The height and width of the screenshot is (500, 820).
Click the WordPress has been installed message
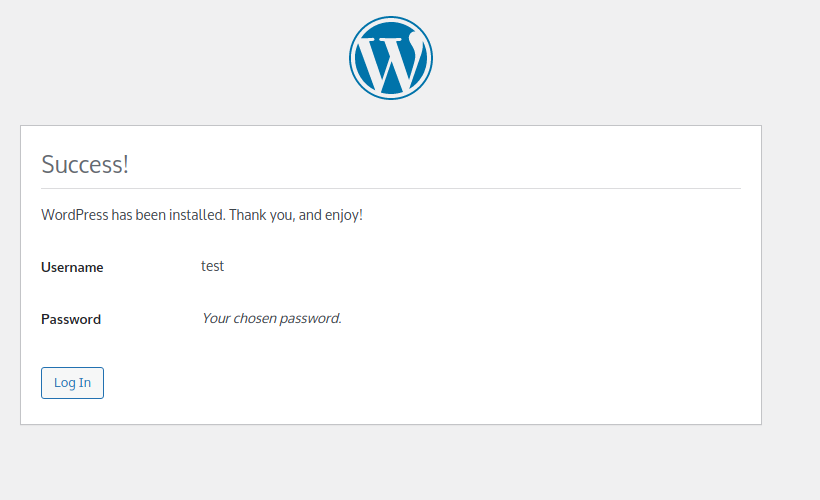(x=202, y=215)
